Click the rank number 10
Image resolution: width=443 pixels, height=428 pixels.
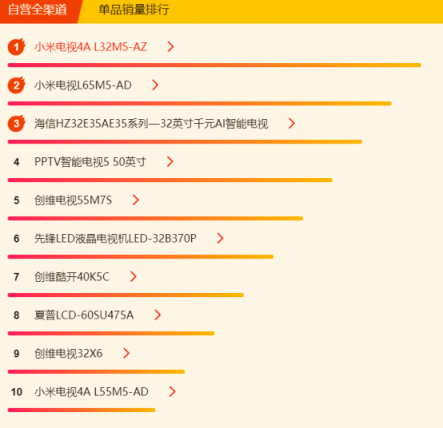[x=16, y=392]
